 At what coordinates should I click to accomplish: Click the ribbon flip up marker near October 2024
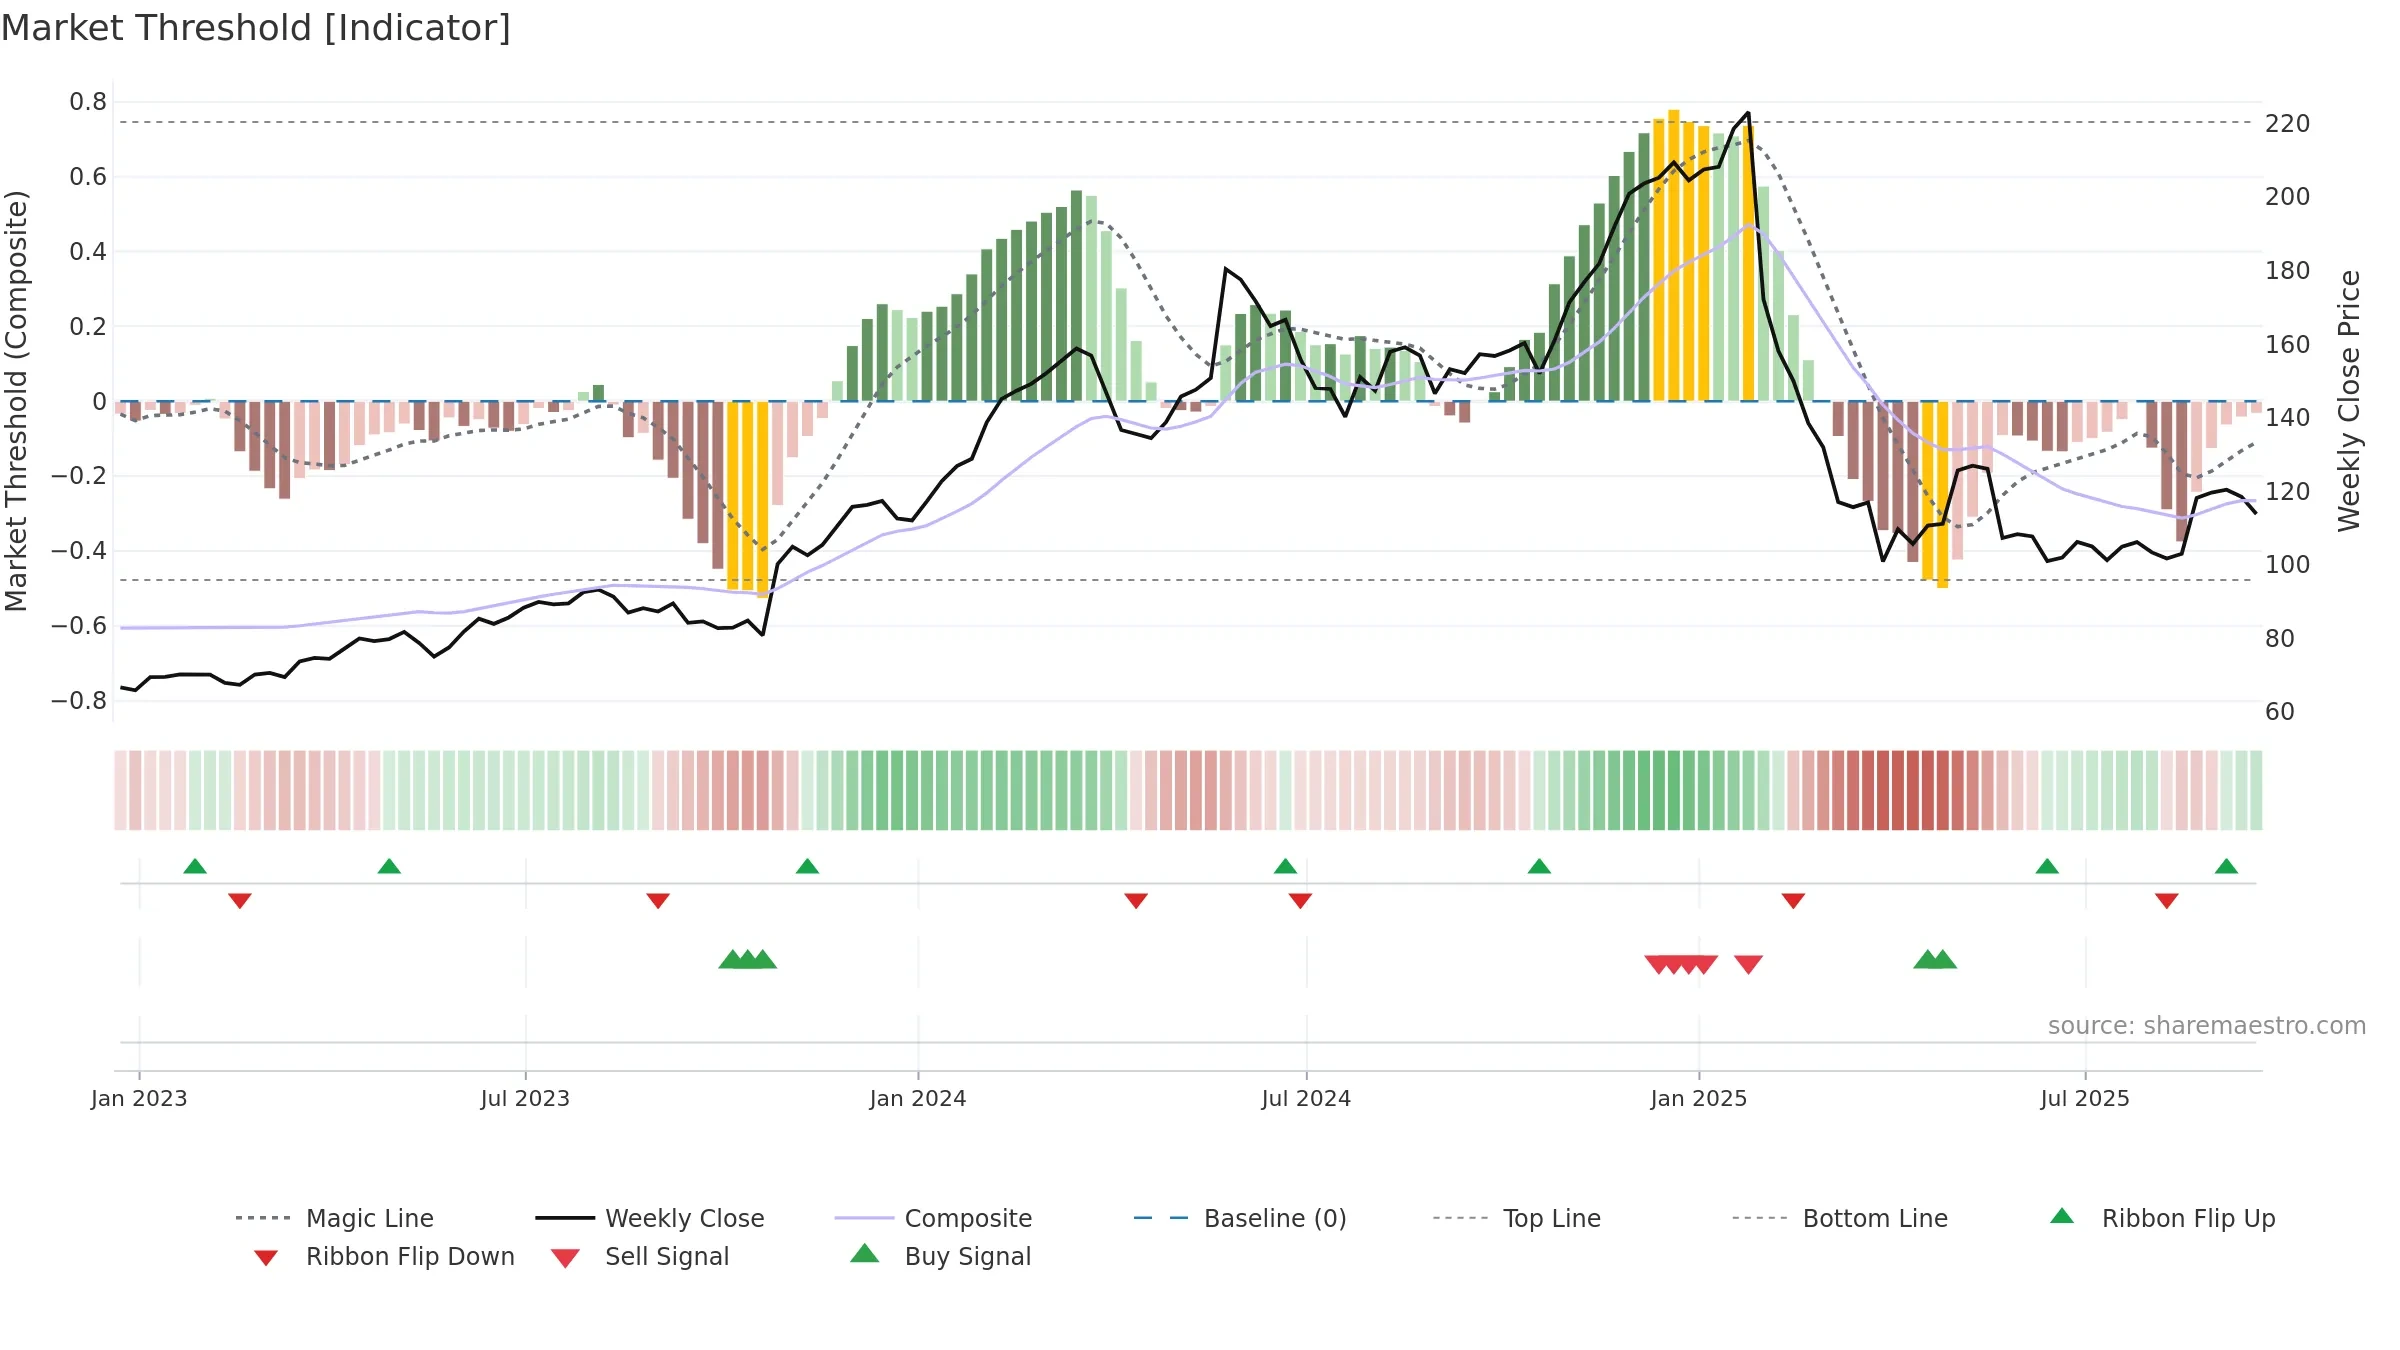[1539, 866]
